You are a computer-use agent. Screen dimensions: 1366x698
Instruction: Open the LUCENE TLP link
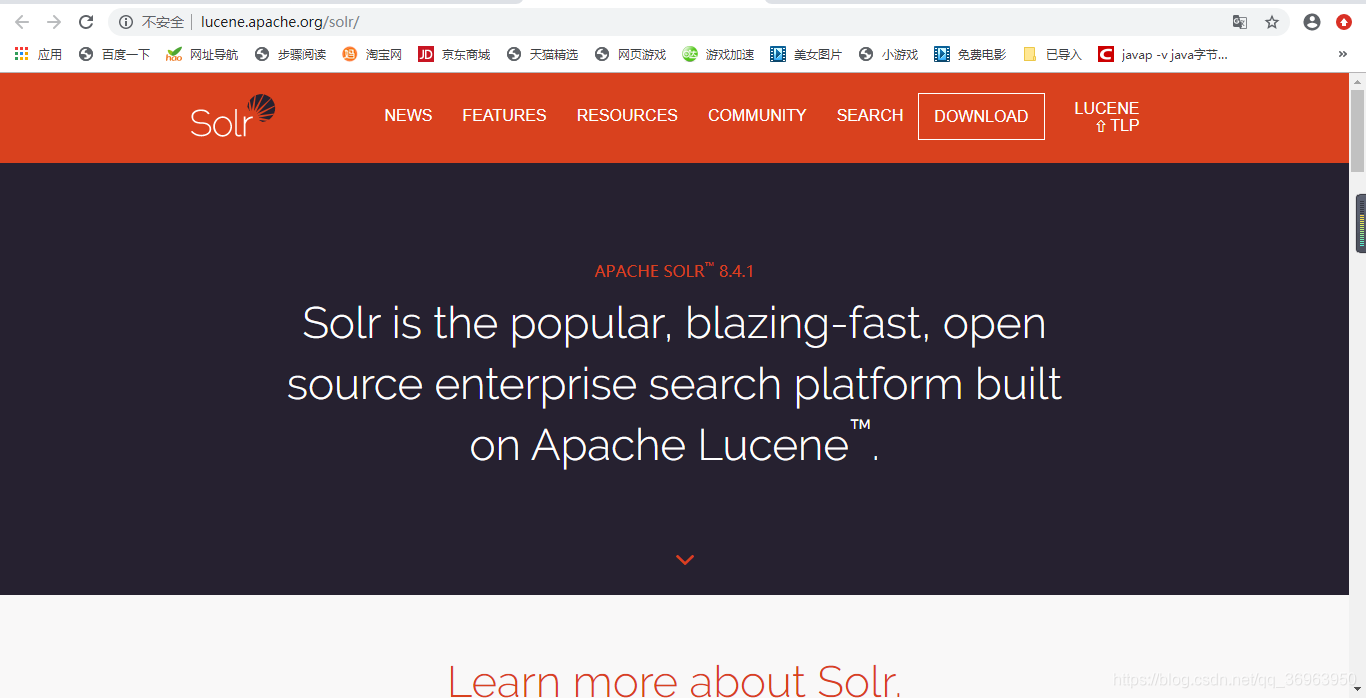(x=1107, y=116)
